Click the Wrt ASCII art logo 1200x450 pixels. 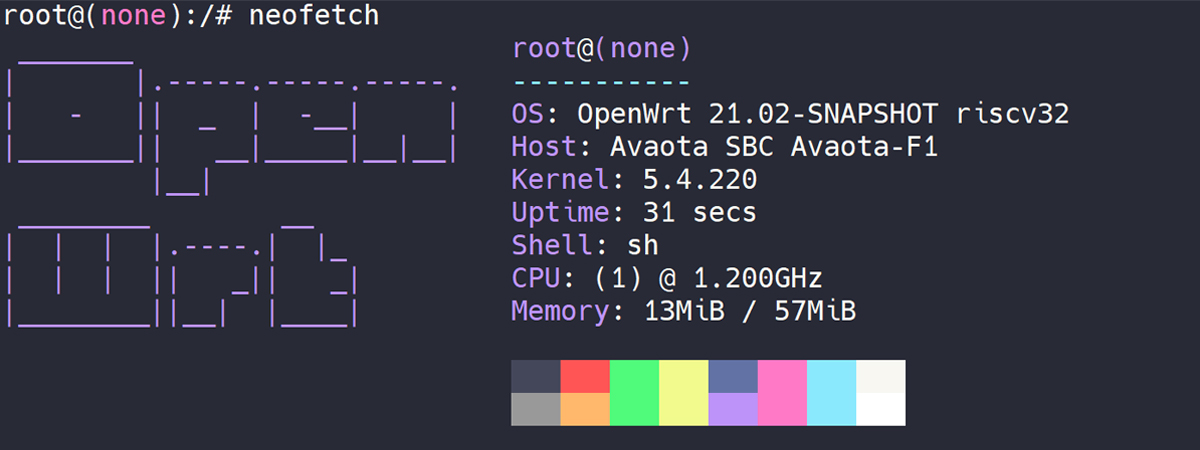(x=181, y=275)
